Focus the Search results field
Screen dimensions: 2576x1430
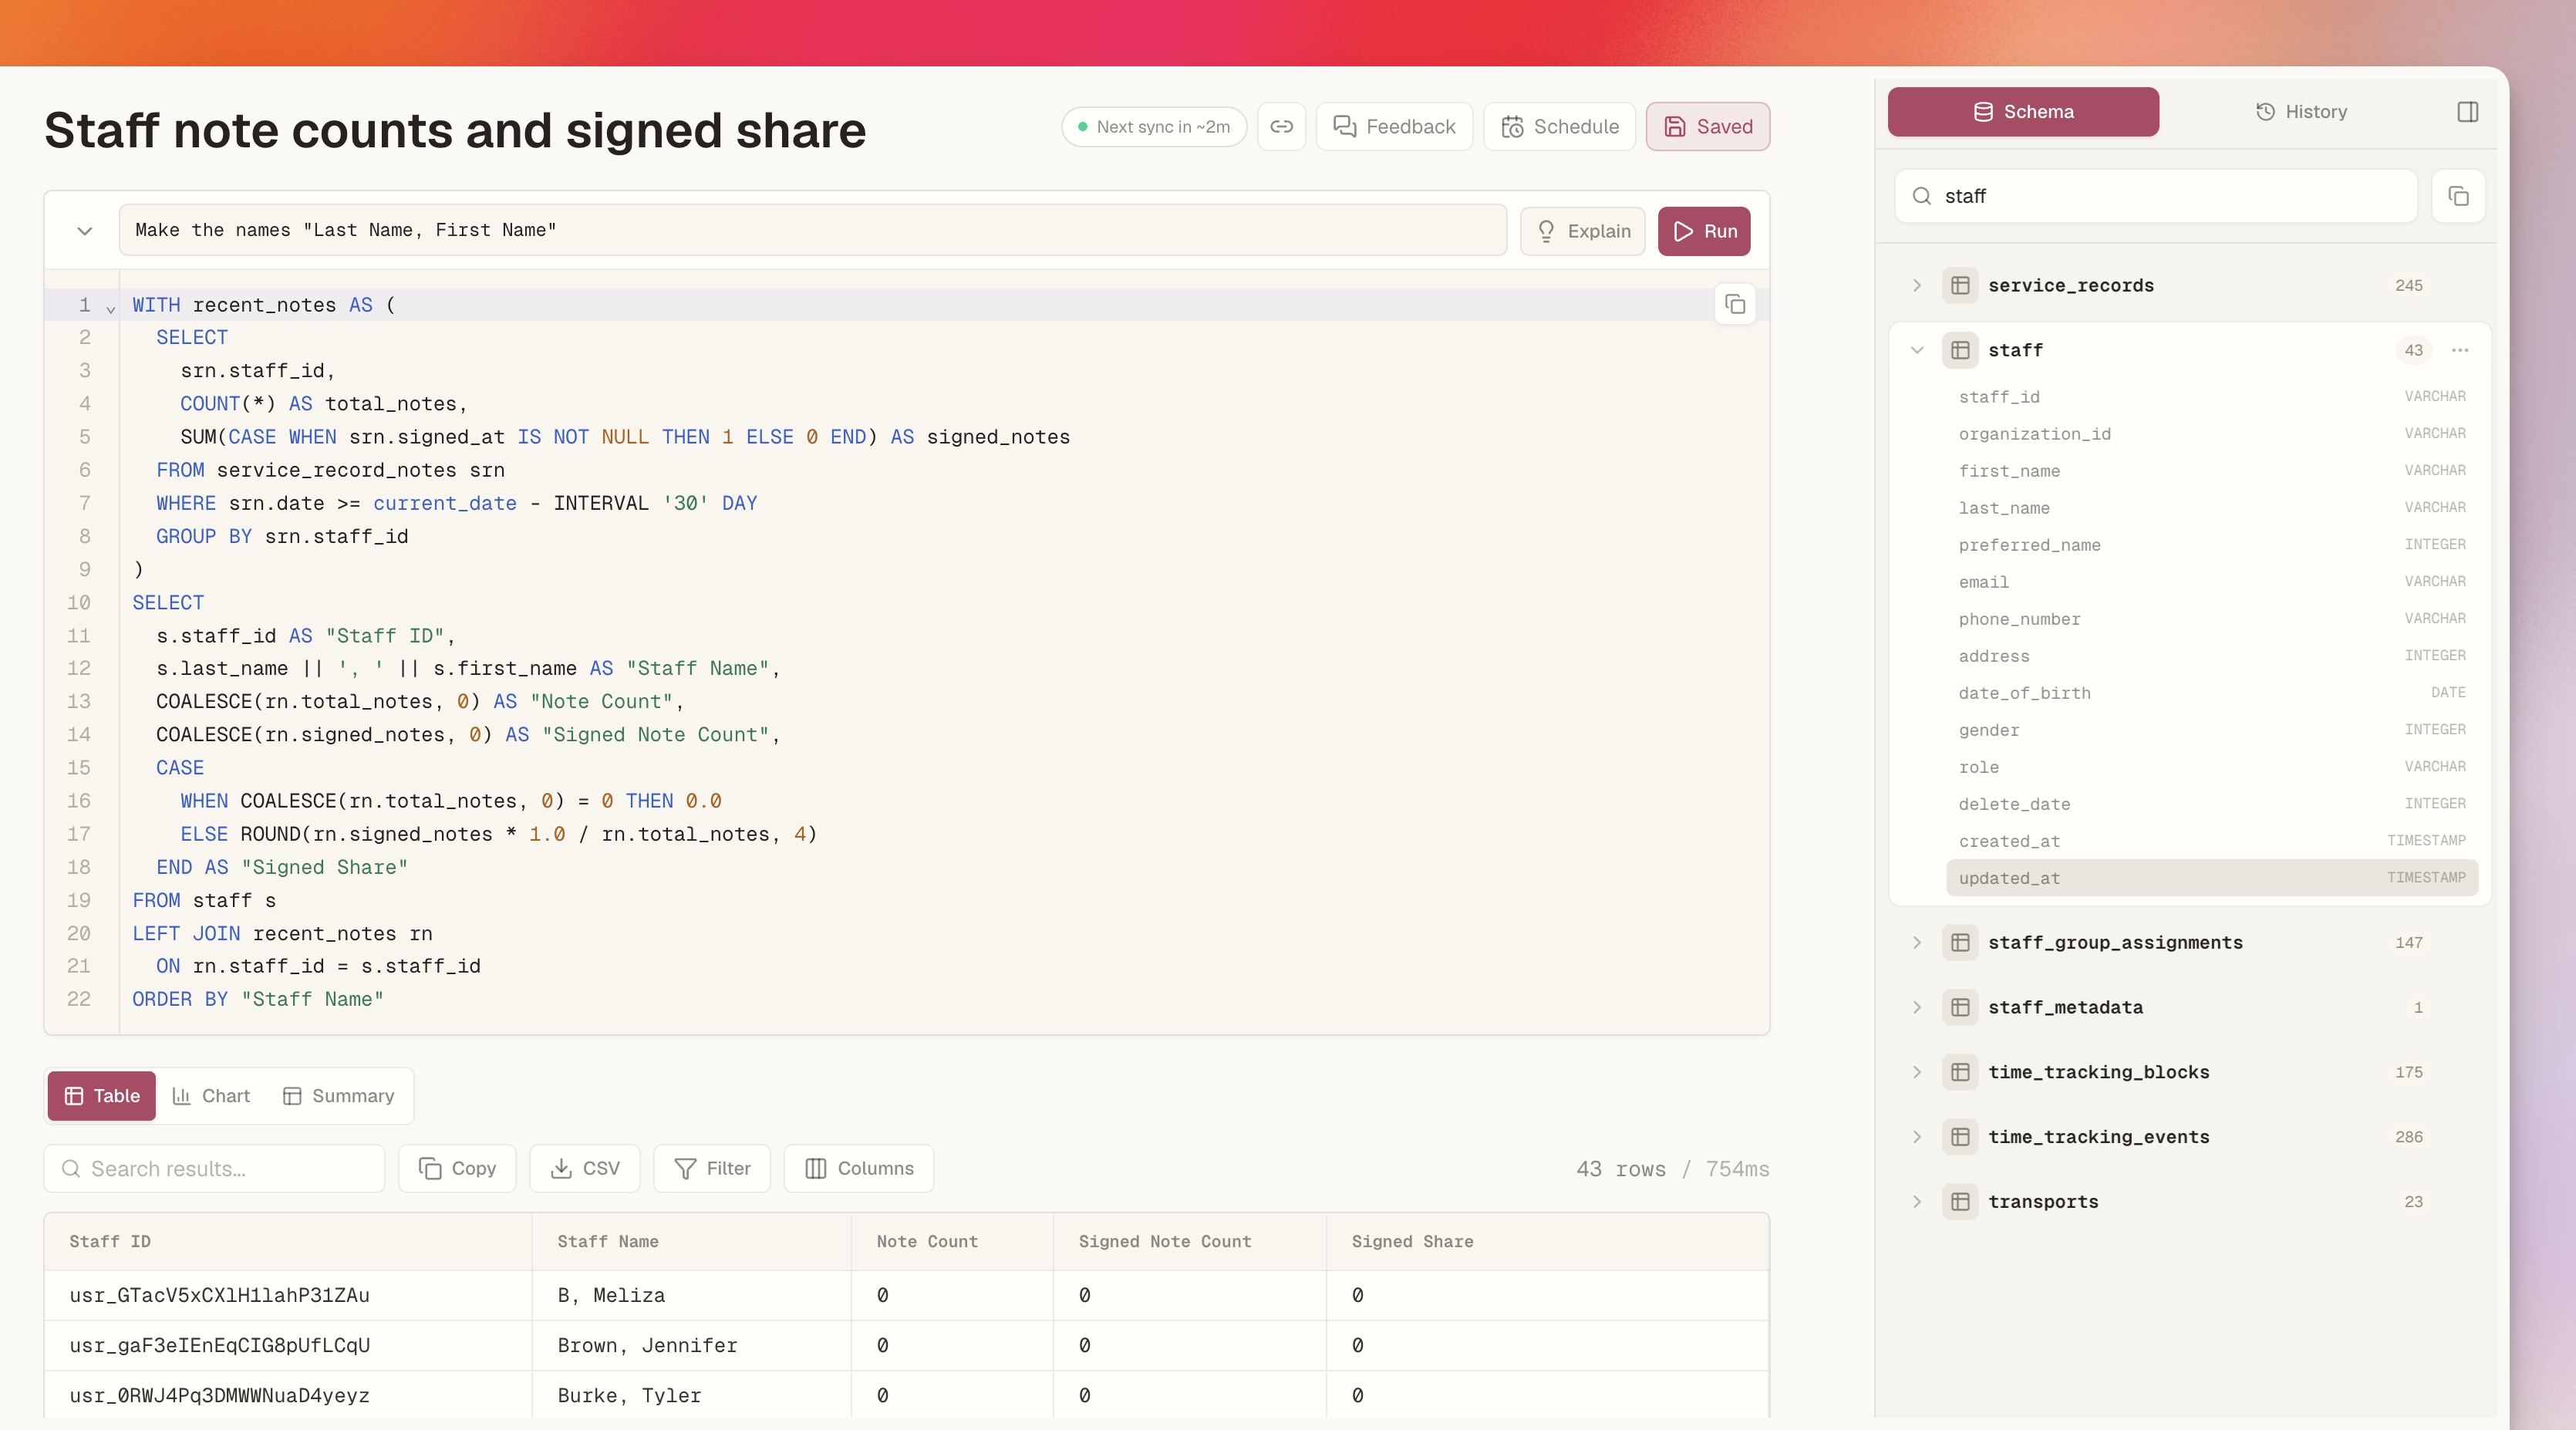point(214,1169)
